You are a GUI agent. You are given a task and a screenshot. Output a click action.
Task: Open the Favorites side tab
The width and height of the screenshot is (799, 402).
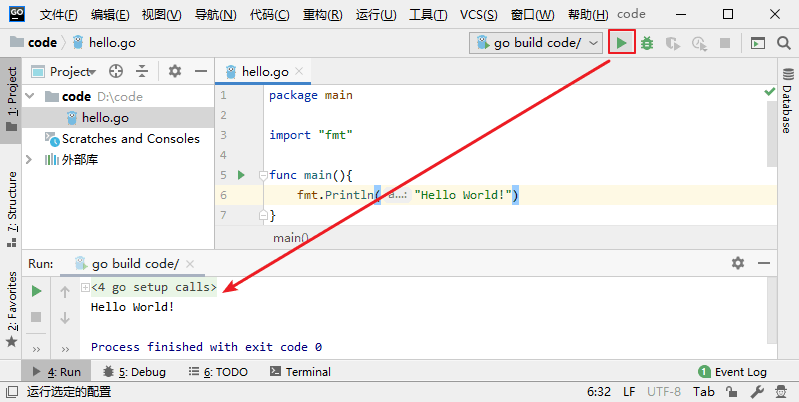pyautogui.click(x=12, y=309)
